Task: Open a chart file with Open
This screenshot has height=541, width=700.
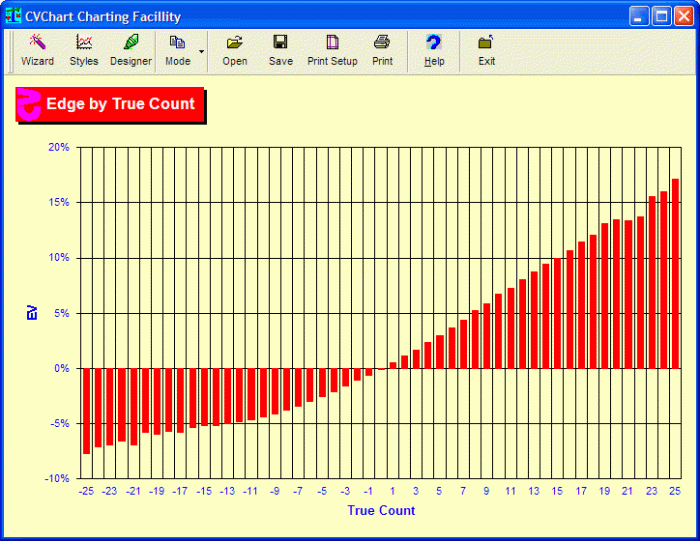Action: 235,49
